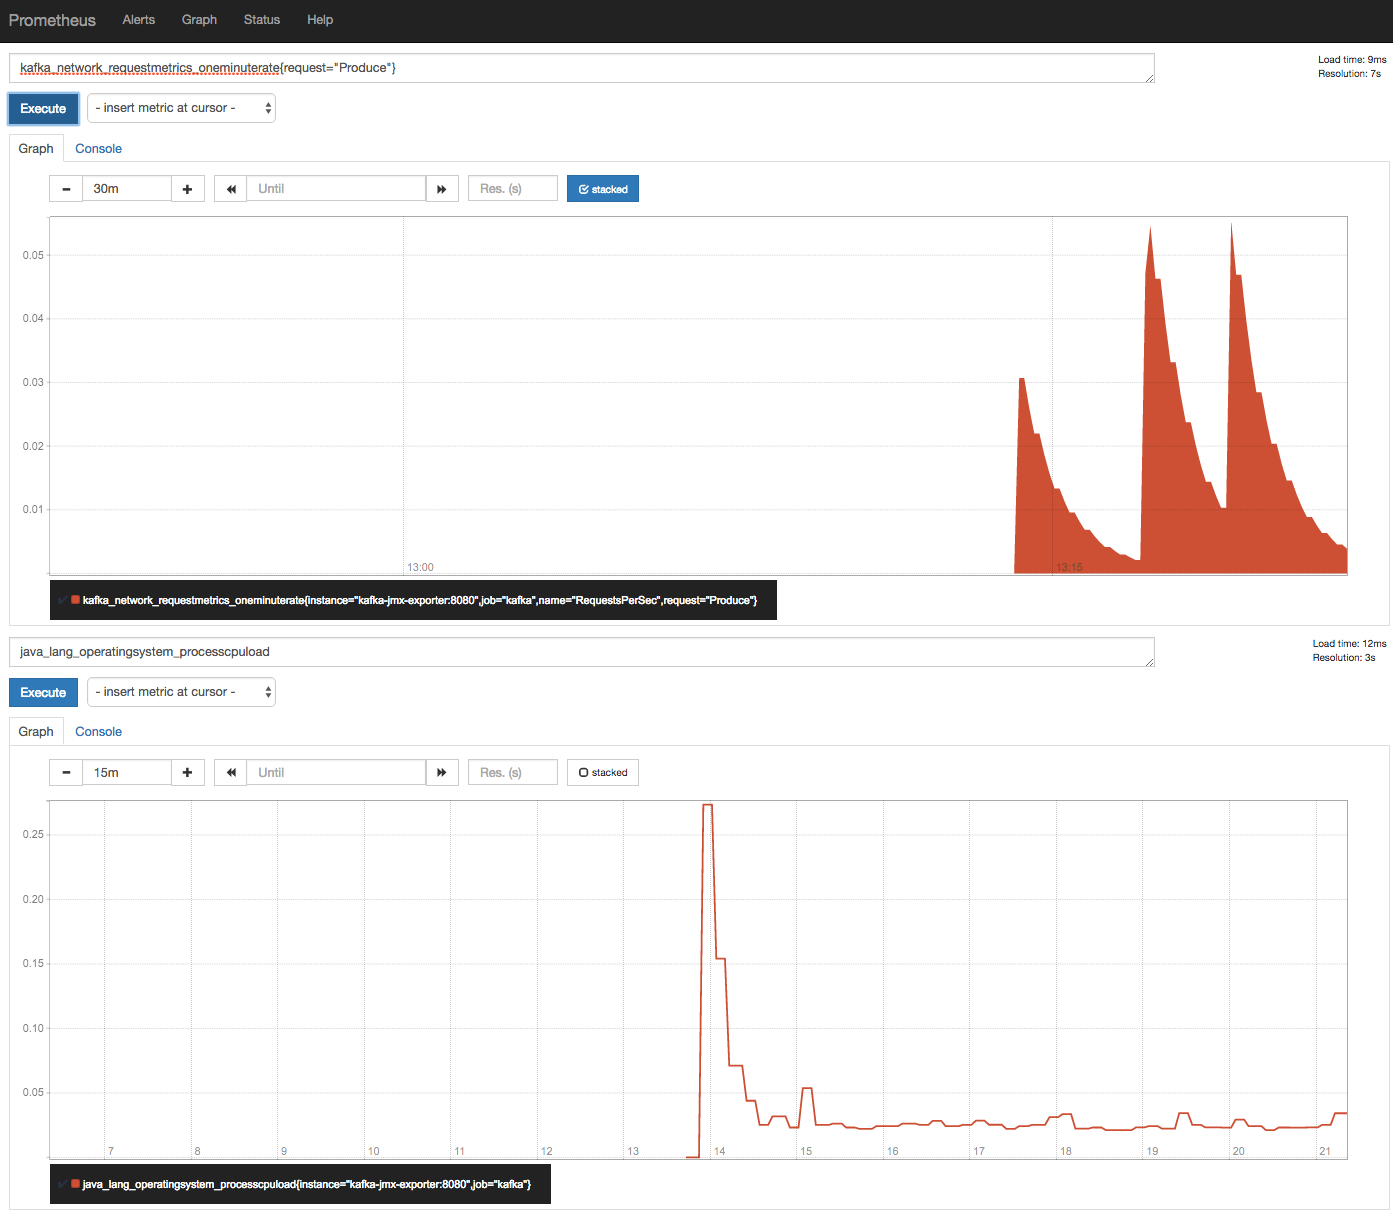Click the Res. (s) resolution field on top graph
Viewport: 1393px width, 1219px height.
coord(512,188)
